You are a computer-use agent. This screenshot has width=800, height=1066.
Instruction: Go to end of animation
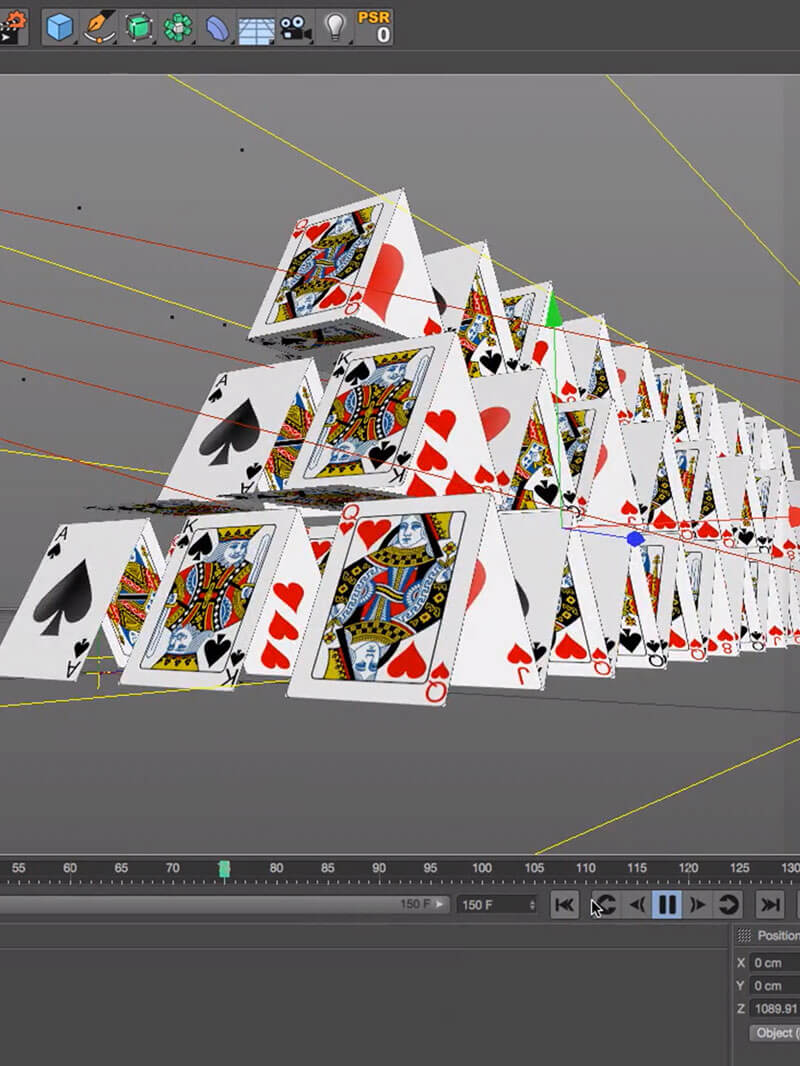click(770, 905)
